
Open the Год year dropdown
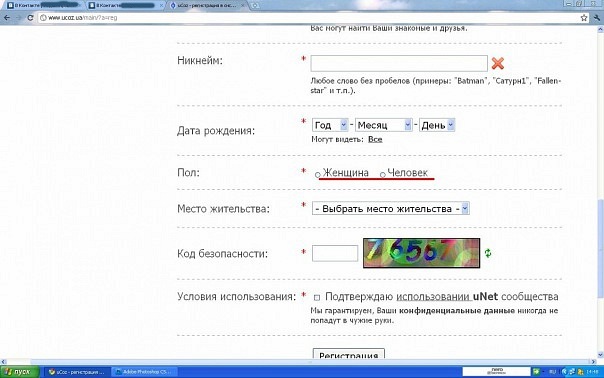330,125
